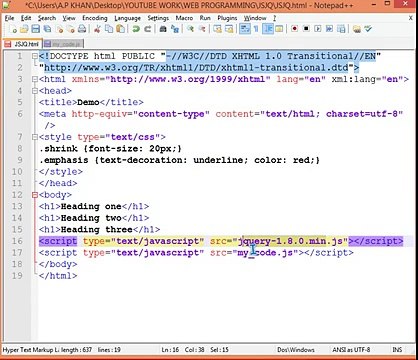Click the 'Dos\Windows' status bar entry
Viewport: 418px width, 360px height.
click(296, 350)
